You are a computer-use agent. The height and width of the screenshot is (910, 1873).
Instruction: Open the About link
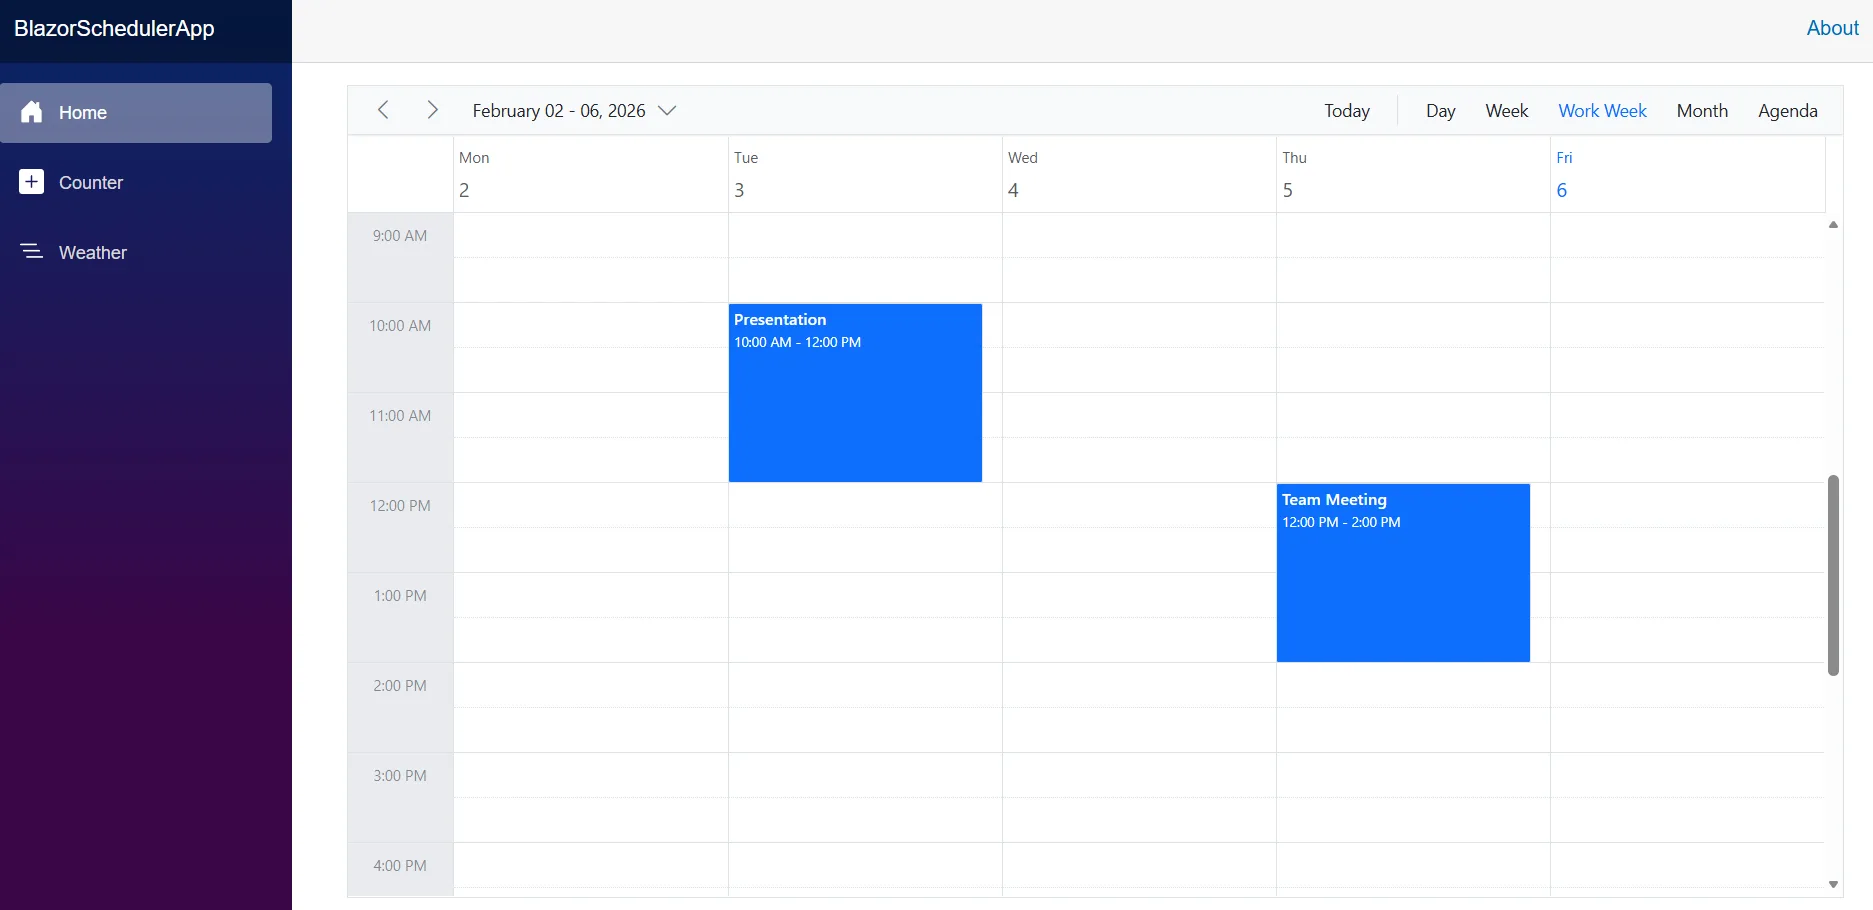click(1832, 28)
